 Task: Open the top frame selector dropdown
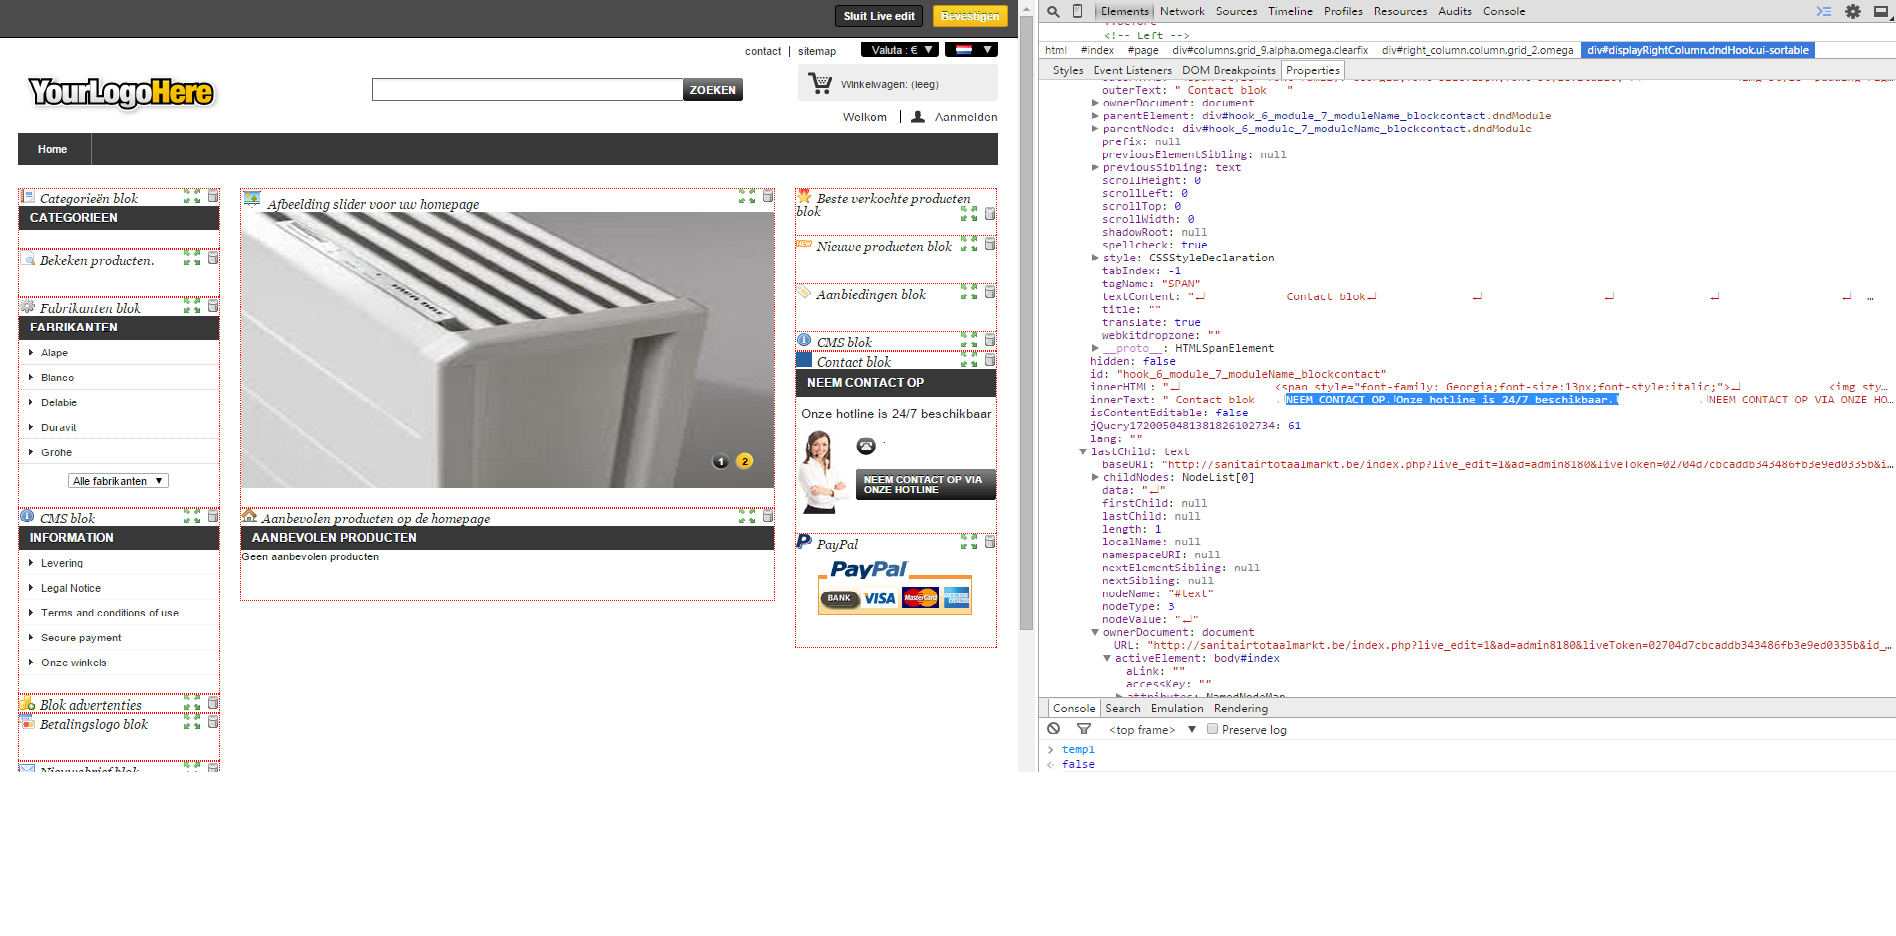1152,730
